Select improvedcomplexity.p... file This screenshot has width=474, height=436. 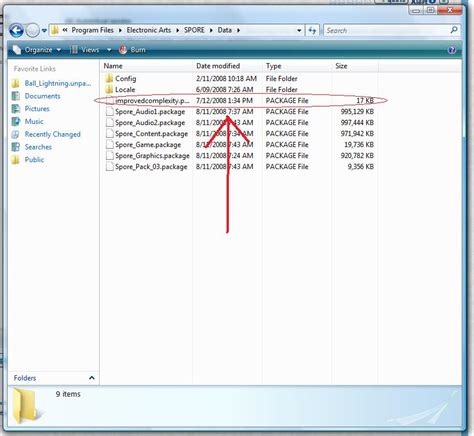click(152, 101)
